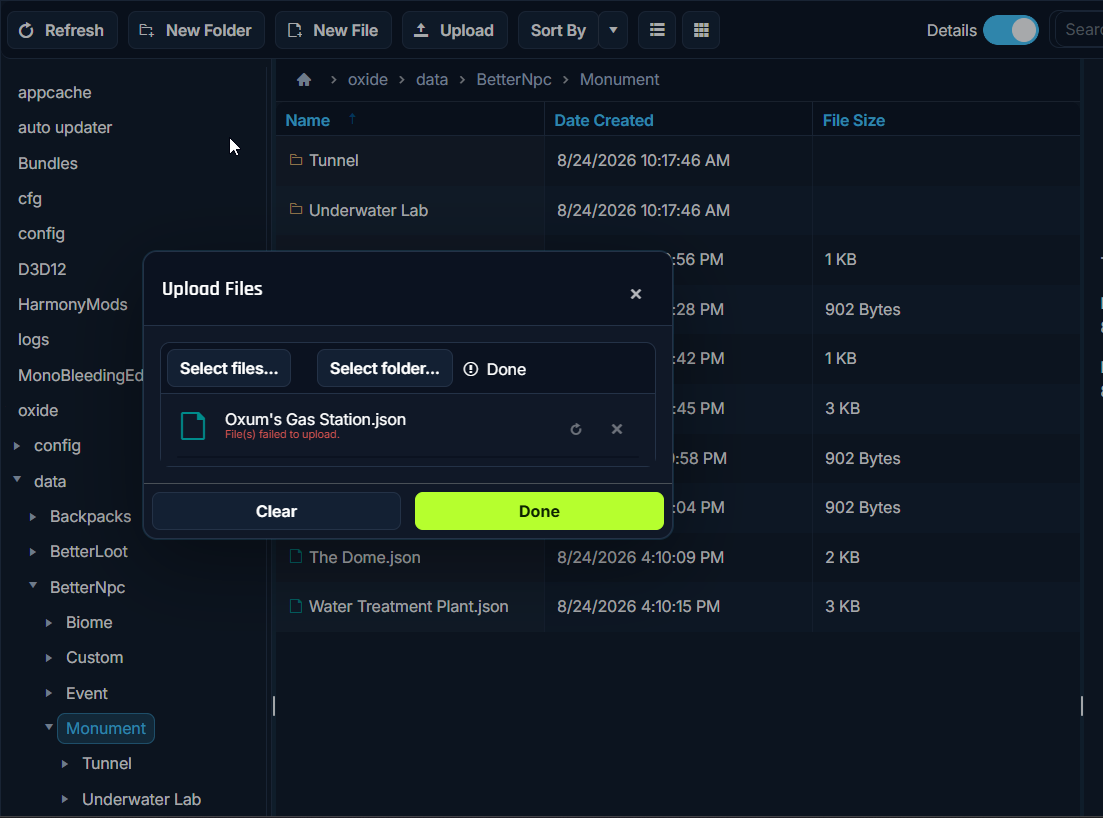Click the Sort By button

pos(558,30)
